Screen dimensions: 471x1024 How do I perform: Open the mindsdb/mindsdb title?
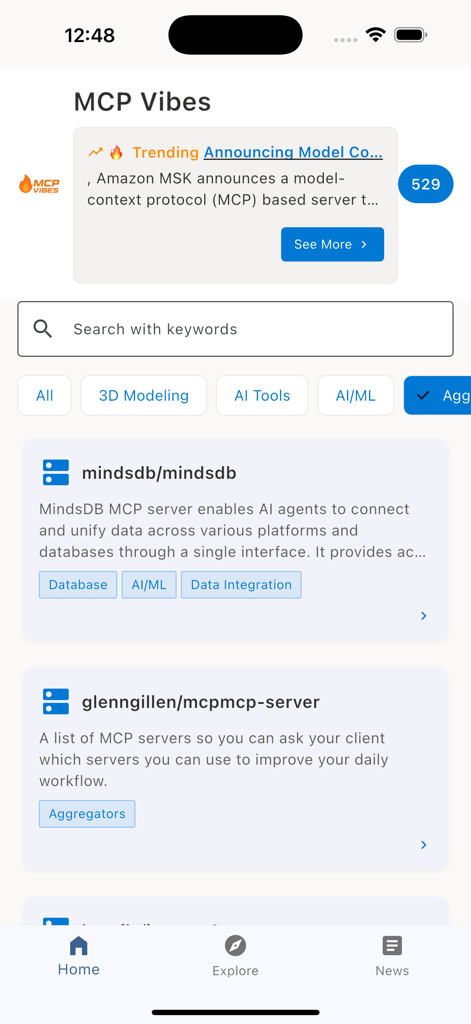[159, 473]
